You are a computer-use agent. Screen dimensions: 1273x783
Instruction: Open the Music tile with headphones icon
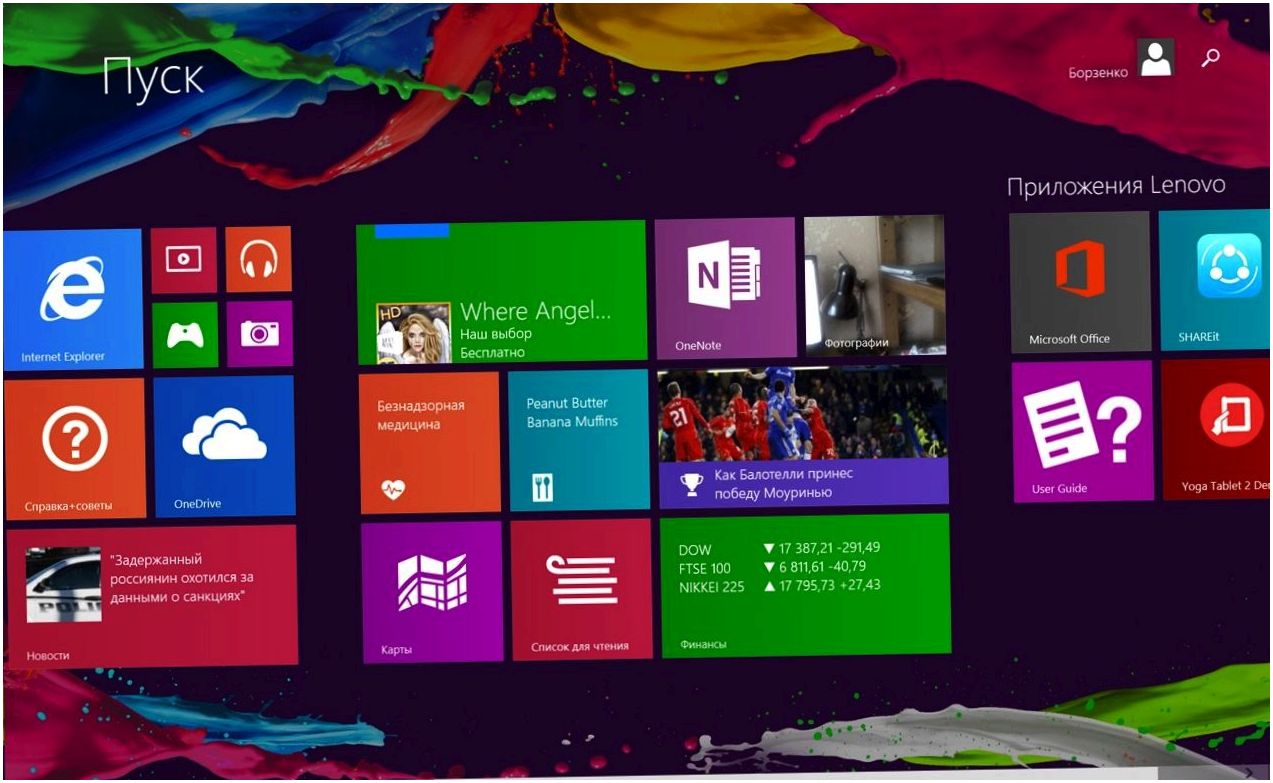[x=259, y=259]
